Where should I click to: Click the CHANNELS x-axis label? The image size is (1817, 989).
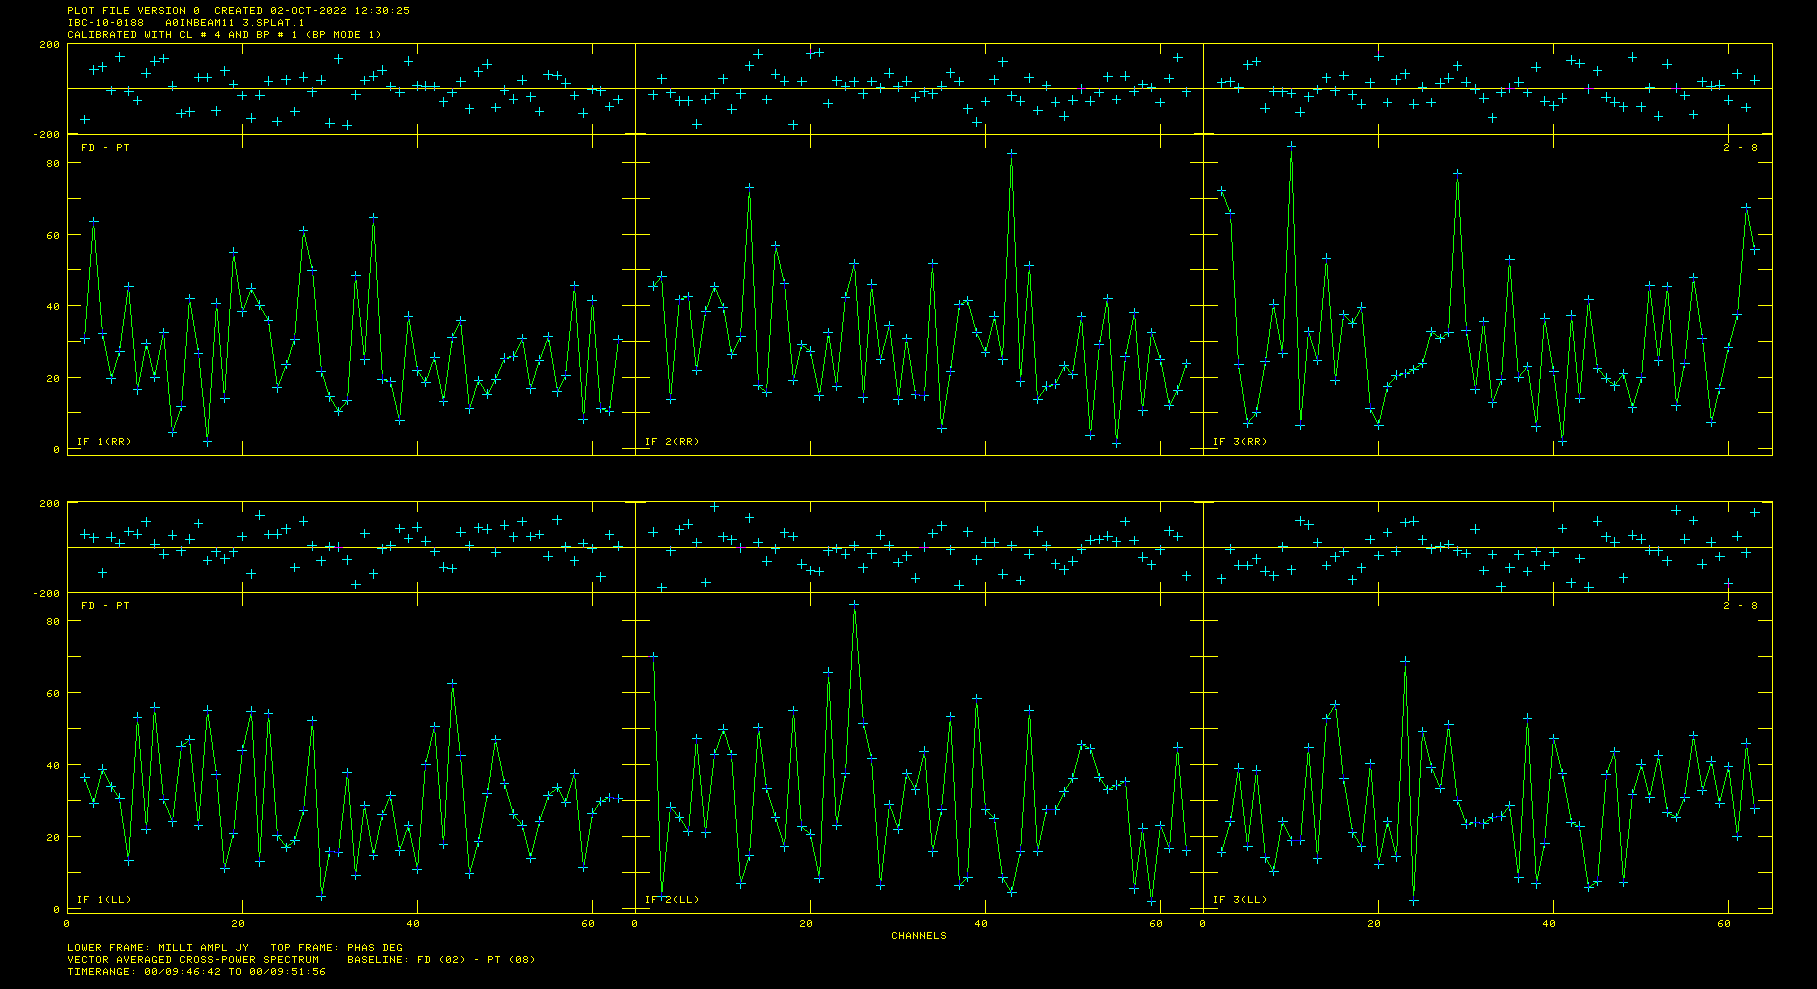[918, 936]
